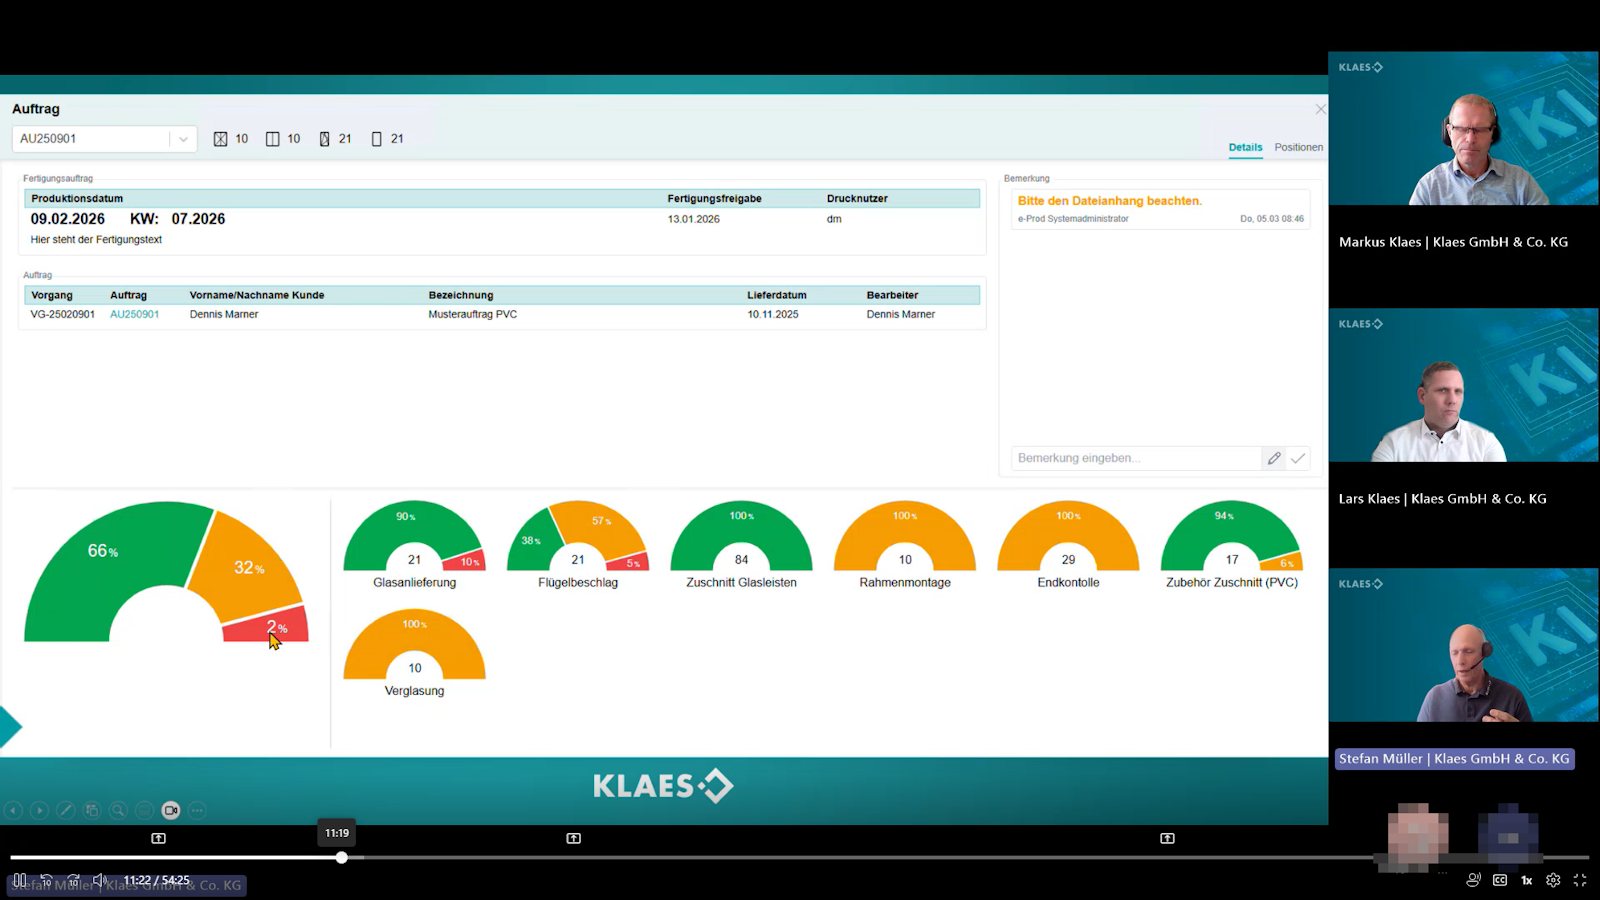Pause the video playback
Screen dimensions: 1600x900
tap(20, 880)
